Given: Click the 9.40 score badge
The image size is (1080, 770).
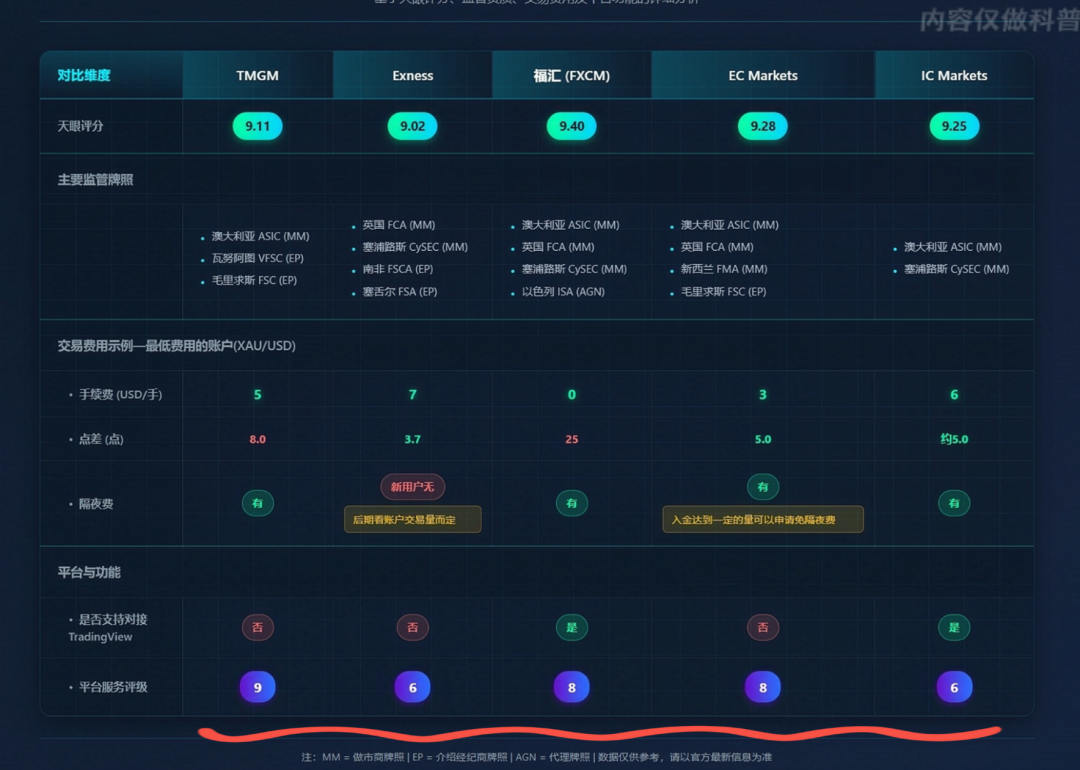Looking at the screenshot, I should click(571, 127).
